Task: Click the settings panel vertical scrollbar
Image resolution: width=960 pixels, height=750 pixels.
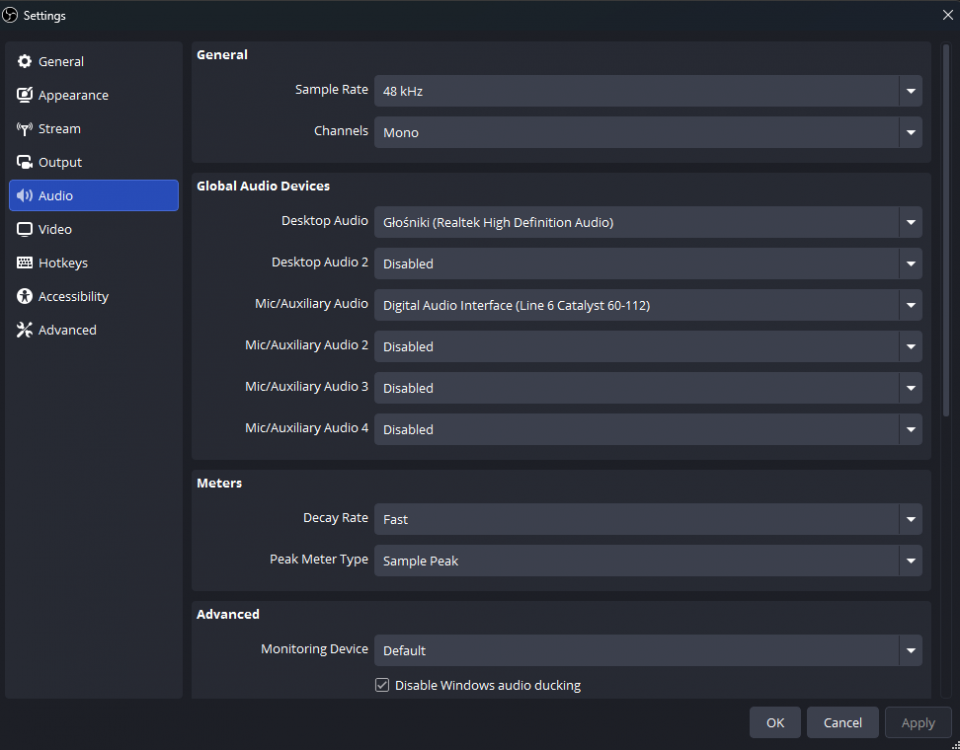Action: coord(946,230)
